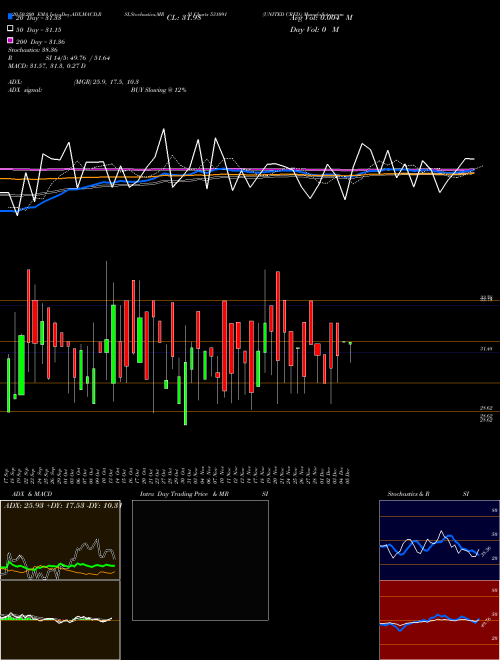Select the '50 Day = 31.15' legend text

tap(39, 30)
